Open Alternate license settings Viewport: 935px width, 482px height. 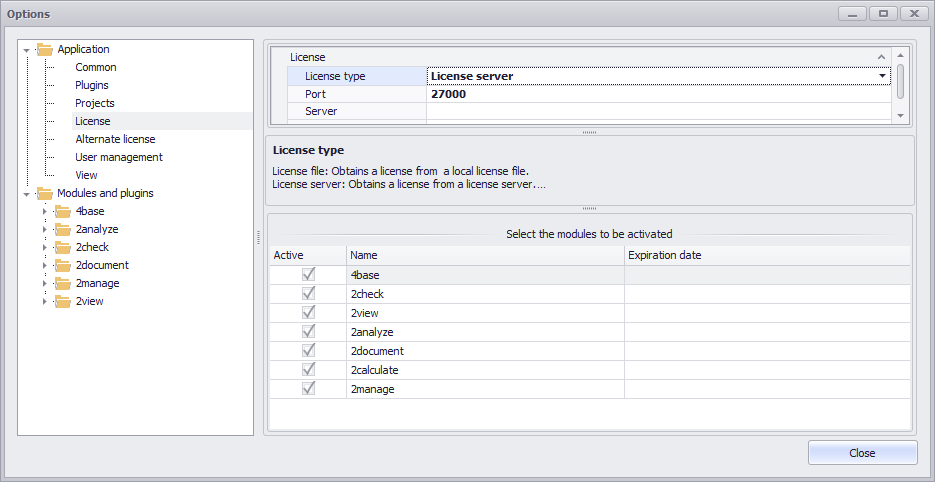point(115,139)
